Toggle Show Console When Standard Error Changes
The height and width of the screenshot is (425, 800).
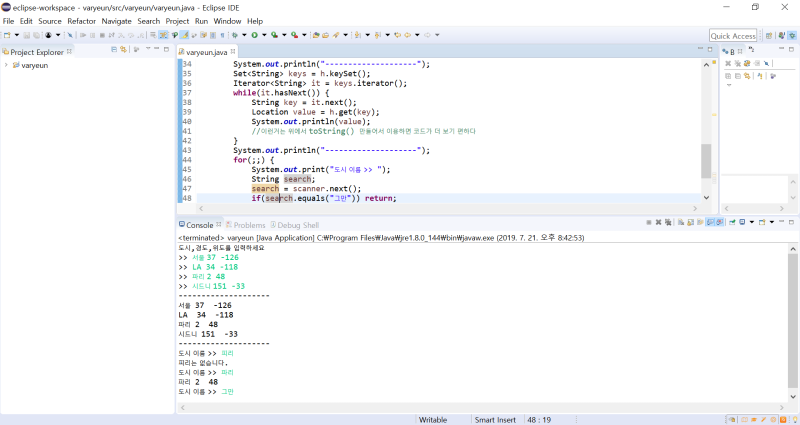pos(719,222)
